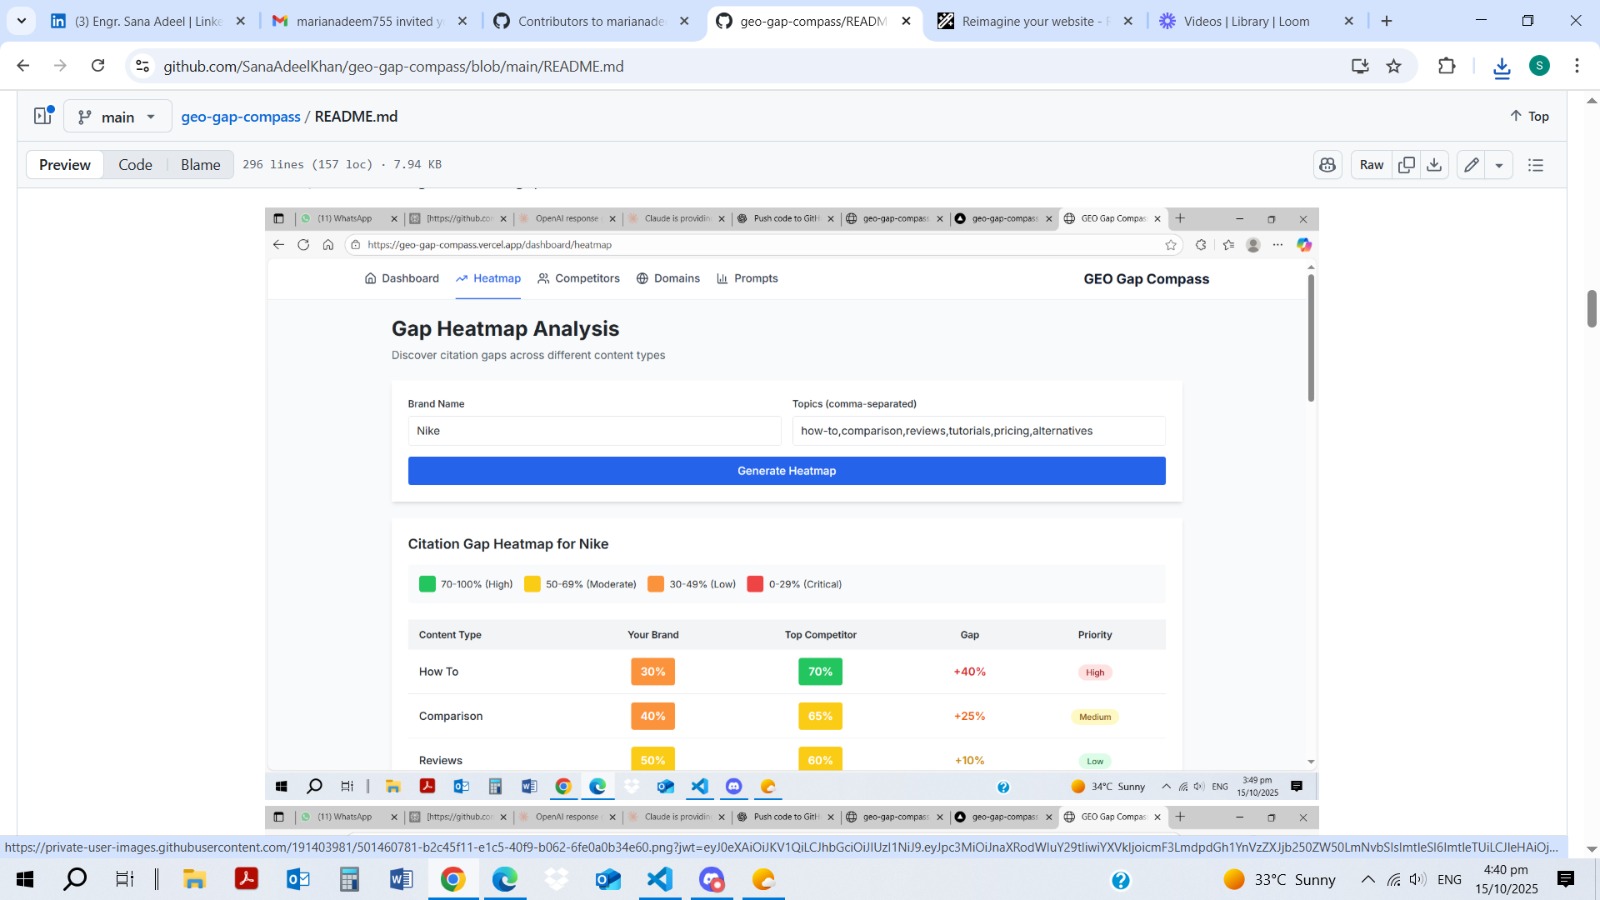The width and height of the screenshot is (1600, 900).
Task: Switch to the Code view tab
Action: click(x=135, y=165)
